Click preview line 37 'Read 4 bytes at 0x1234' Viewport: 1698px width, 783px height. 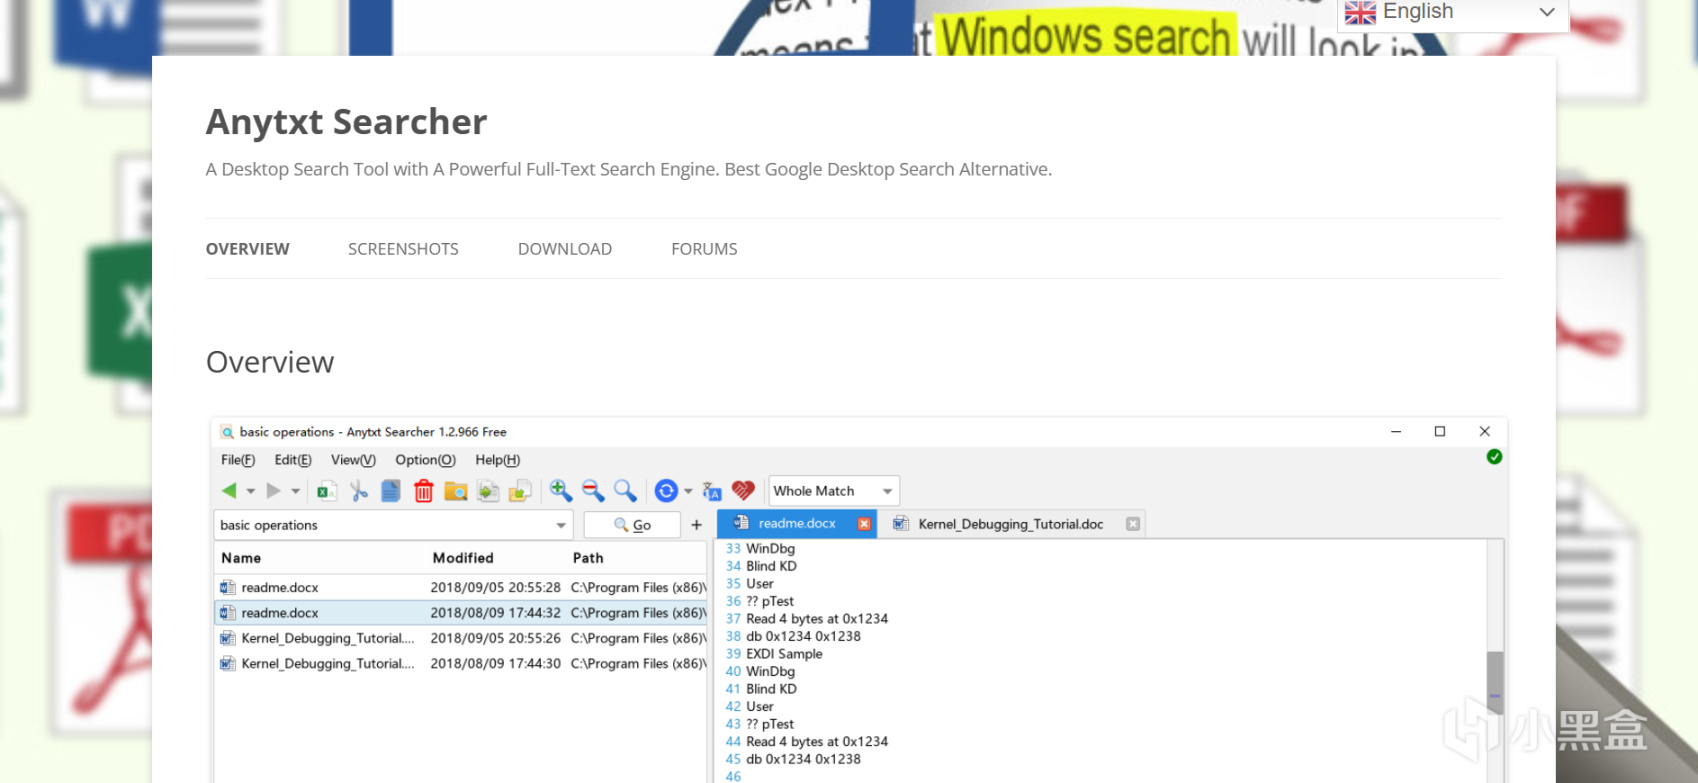click(x=817, y=619)
